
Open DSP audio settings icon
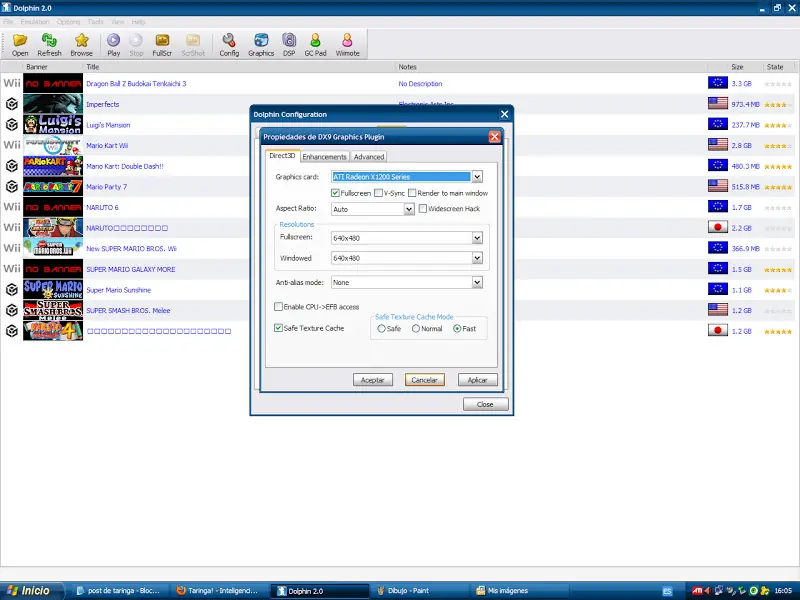pos(289,44)
